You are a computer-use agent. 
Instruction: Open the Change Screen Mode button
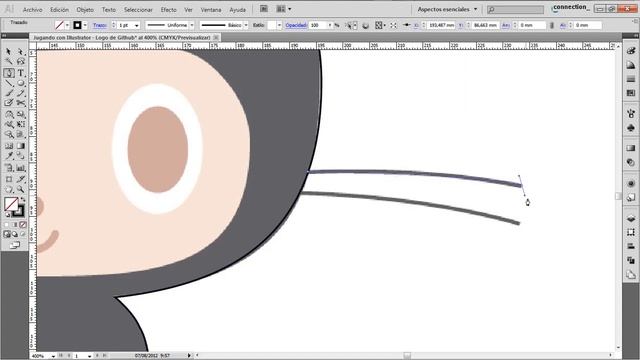tap(14, 245)
